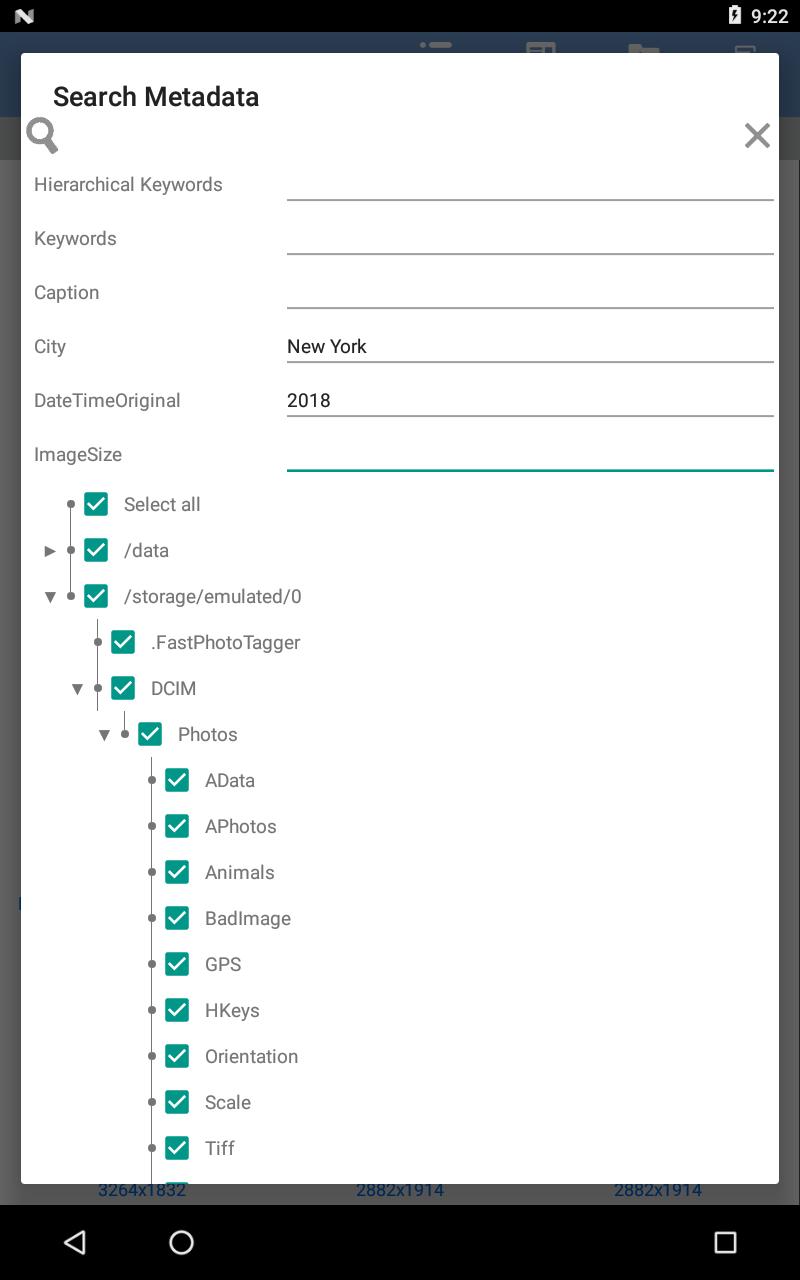Screen dimensions: 800x1280
Task: Click the DateTimeOriginal field showing 2018
Action: point(530,400)
